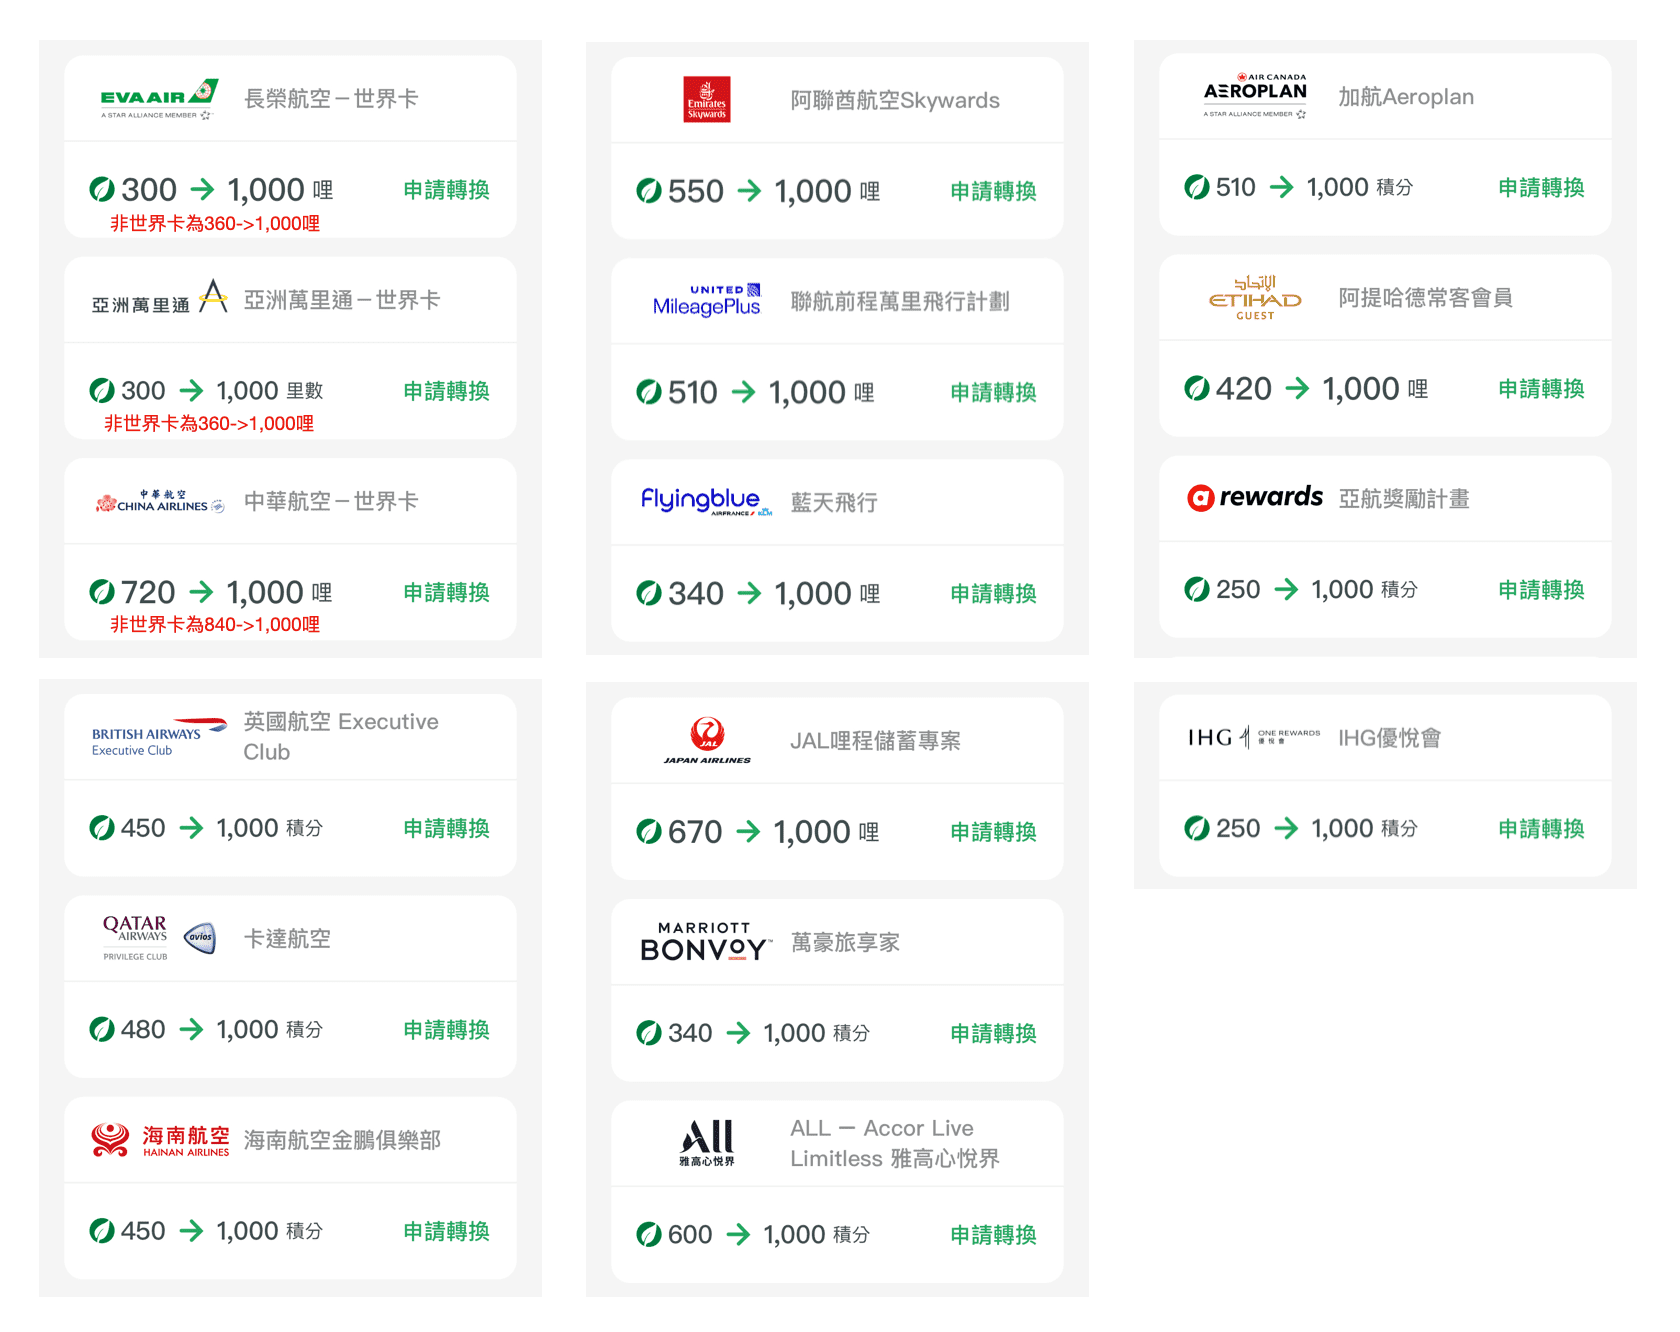Apply for conversion to Qatar Airways points
This screenshot has height=1332, width=1680.
(x=446, y=1029)
